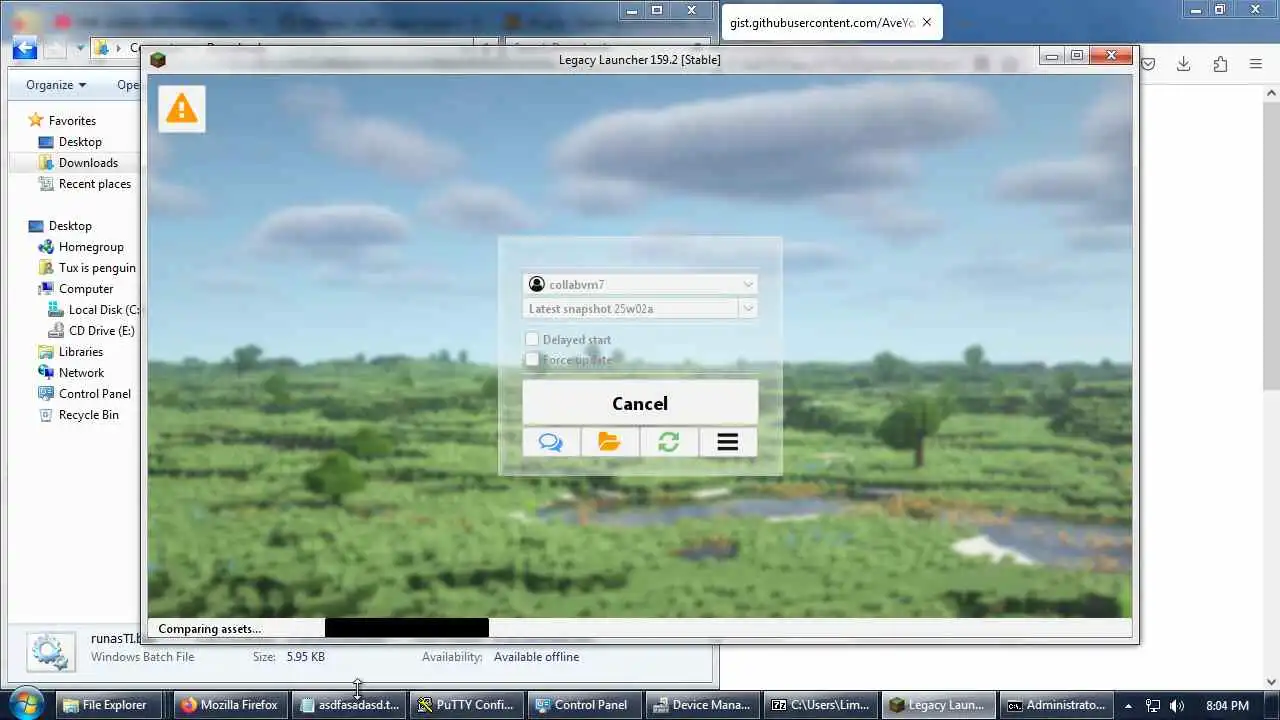The image size is (1280, 720).
Task: Click the Comparing assets status text
Action: click(209, 629)
